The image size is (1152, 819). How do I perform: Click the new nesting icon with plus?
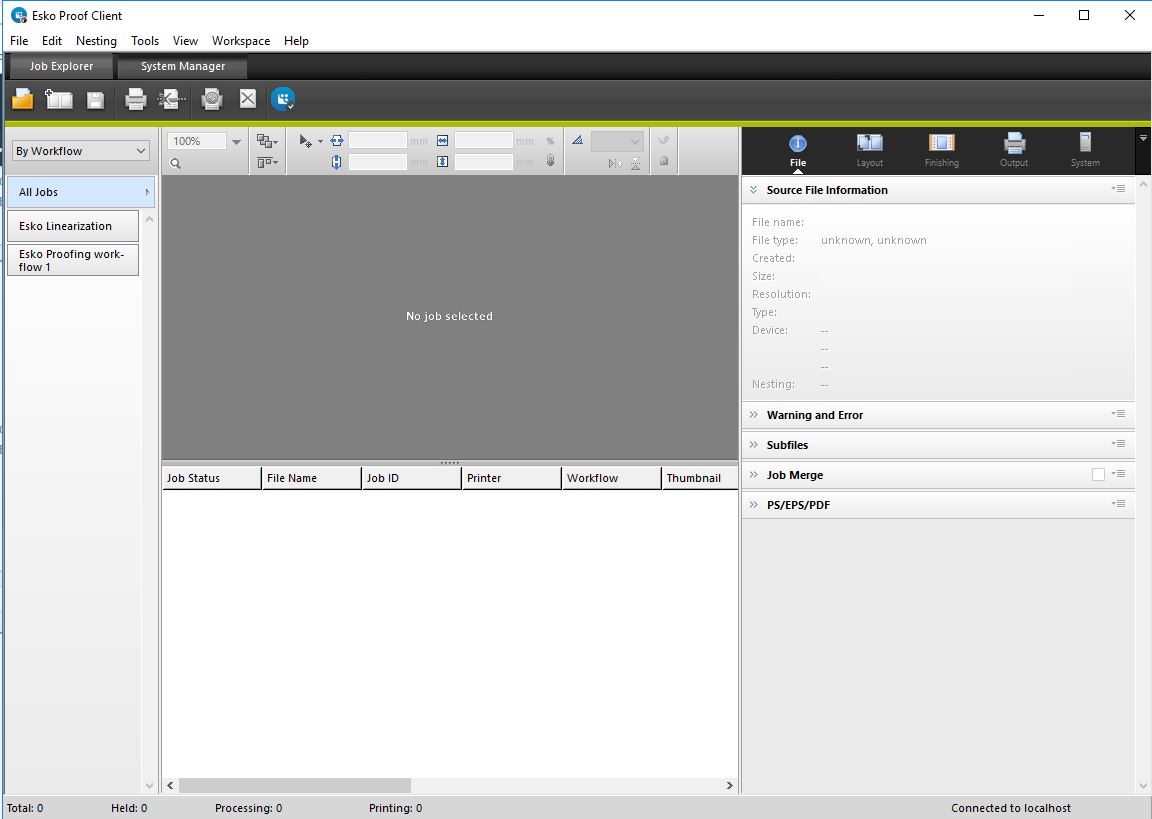(59, 99)
